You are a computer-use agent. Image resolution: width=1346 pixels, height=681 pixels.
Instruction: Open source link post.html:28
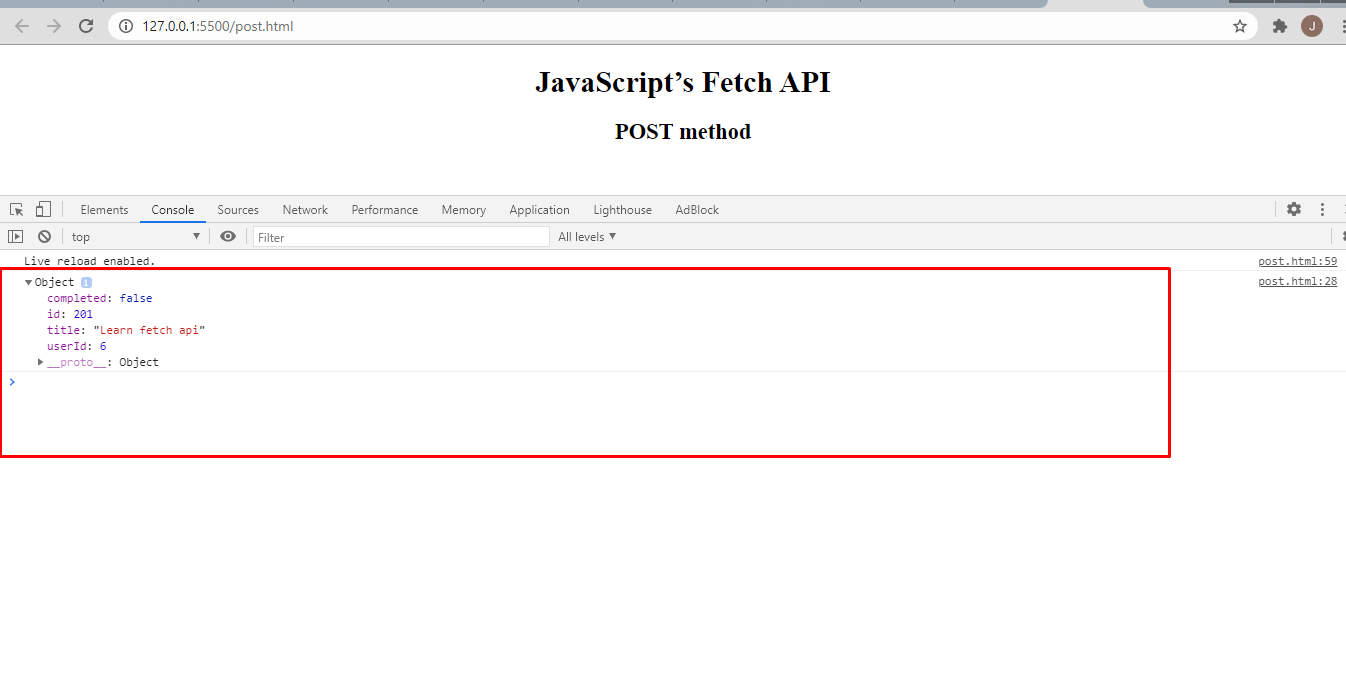coord(1297,281)
